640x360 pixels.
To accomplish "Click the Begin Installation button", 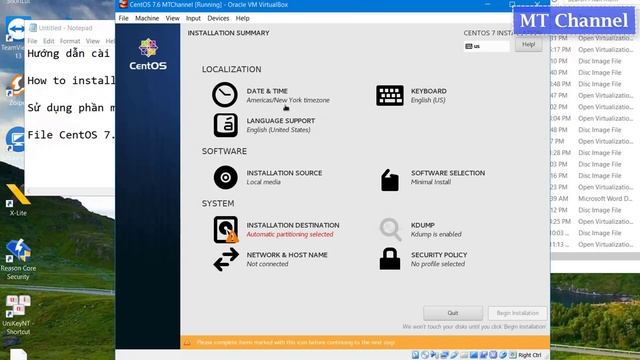I will [517, 313].
